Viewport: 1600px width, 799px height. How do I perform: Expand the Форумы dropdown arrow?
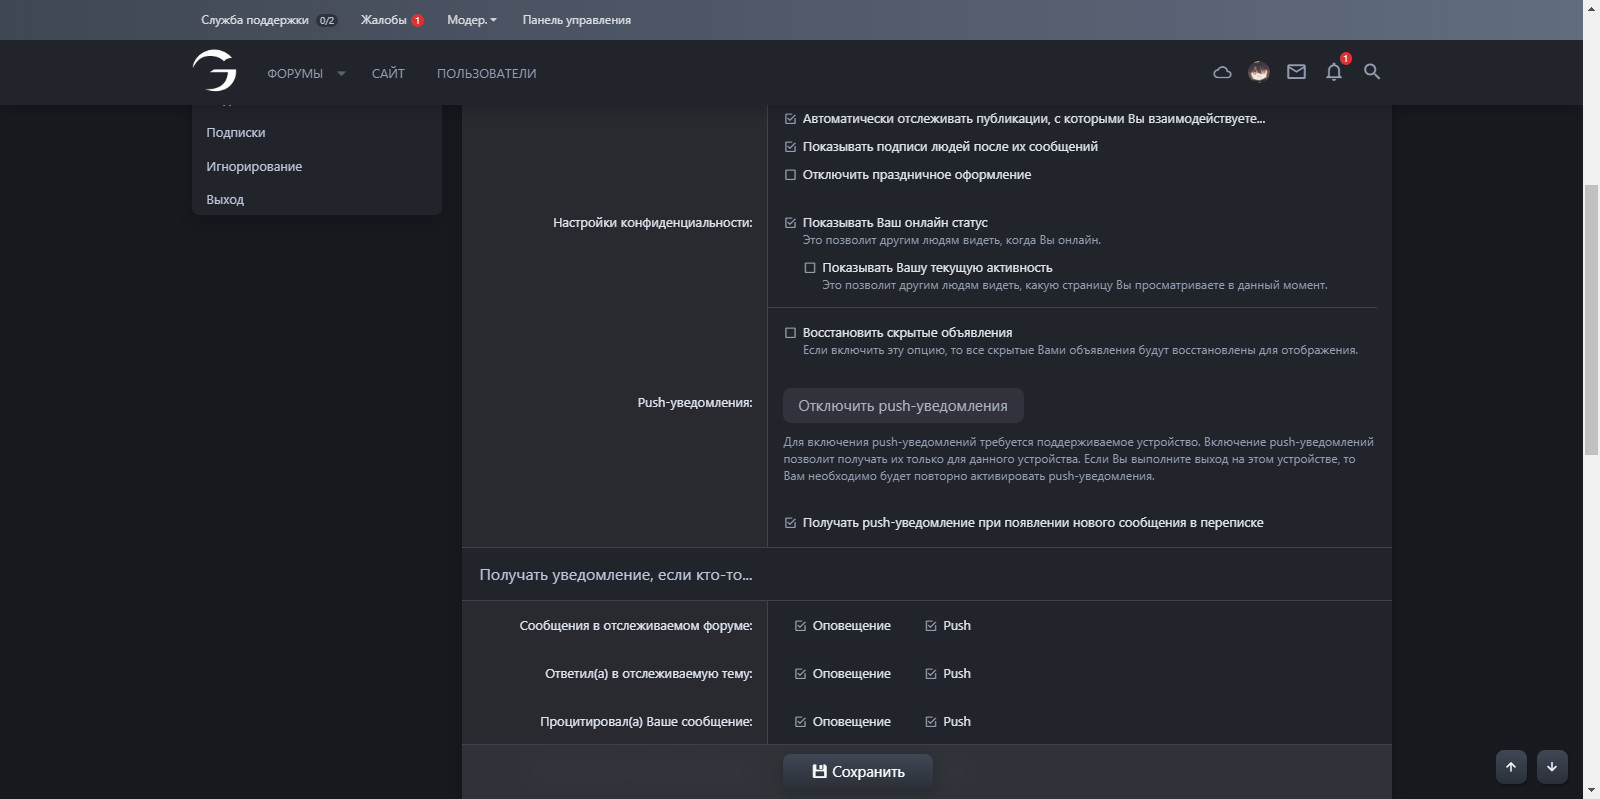pos(341,74)
